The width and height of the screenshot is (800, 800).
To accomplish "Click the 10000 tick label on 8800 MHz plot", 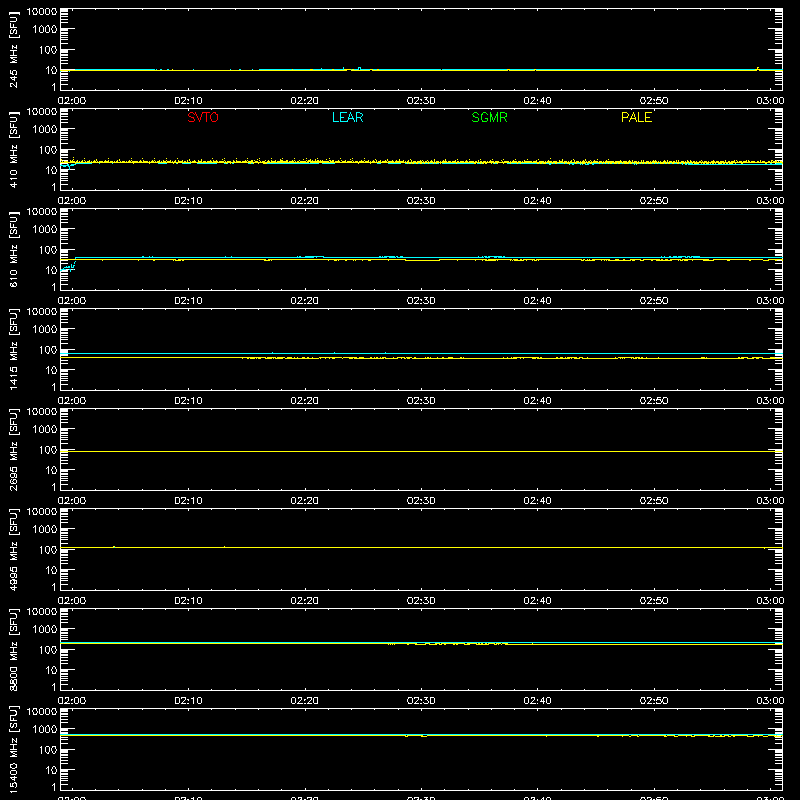I will point(42,612).
